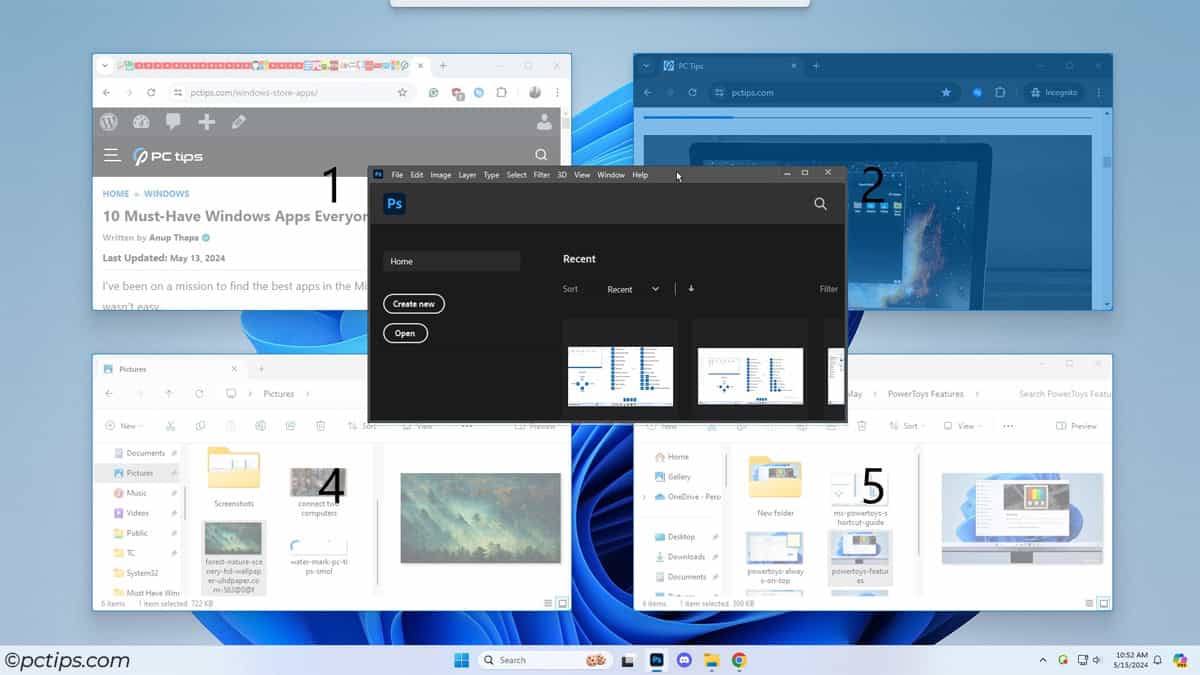The width and height of the screenshot is (1200, 675).
Task: Open the Window menu in Photoshop
Action: pyautogui.click(x=610, y=175)
